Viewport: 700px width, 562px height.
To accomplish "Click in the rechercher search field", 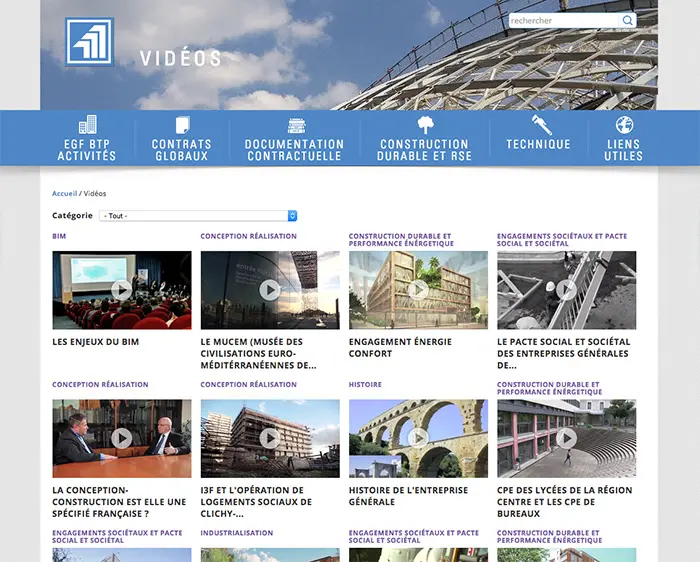I will (x=564, y=20).
